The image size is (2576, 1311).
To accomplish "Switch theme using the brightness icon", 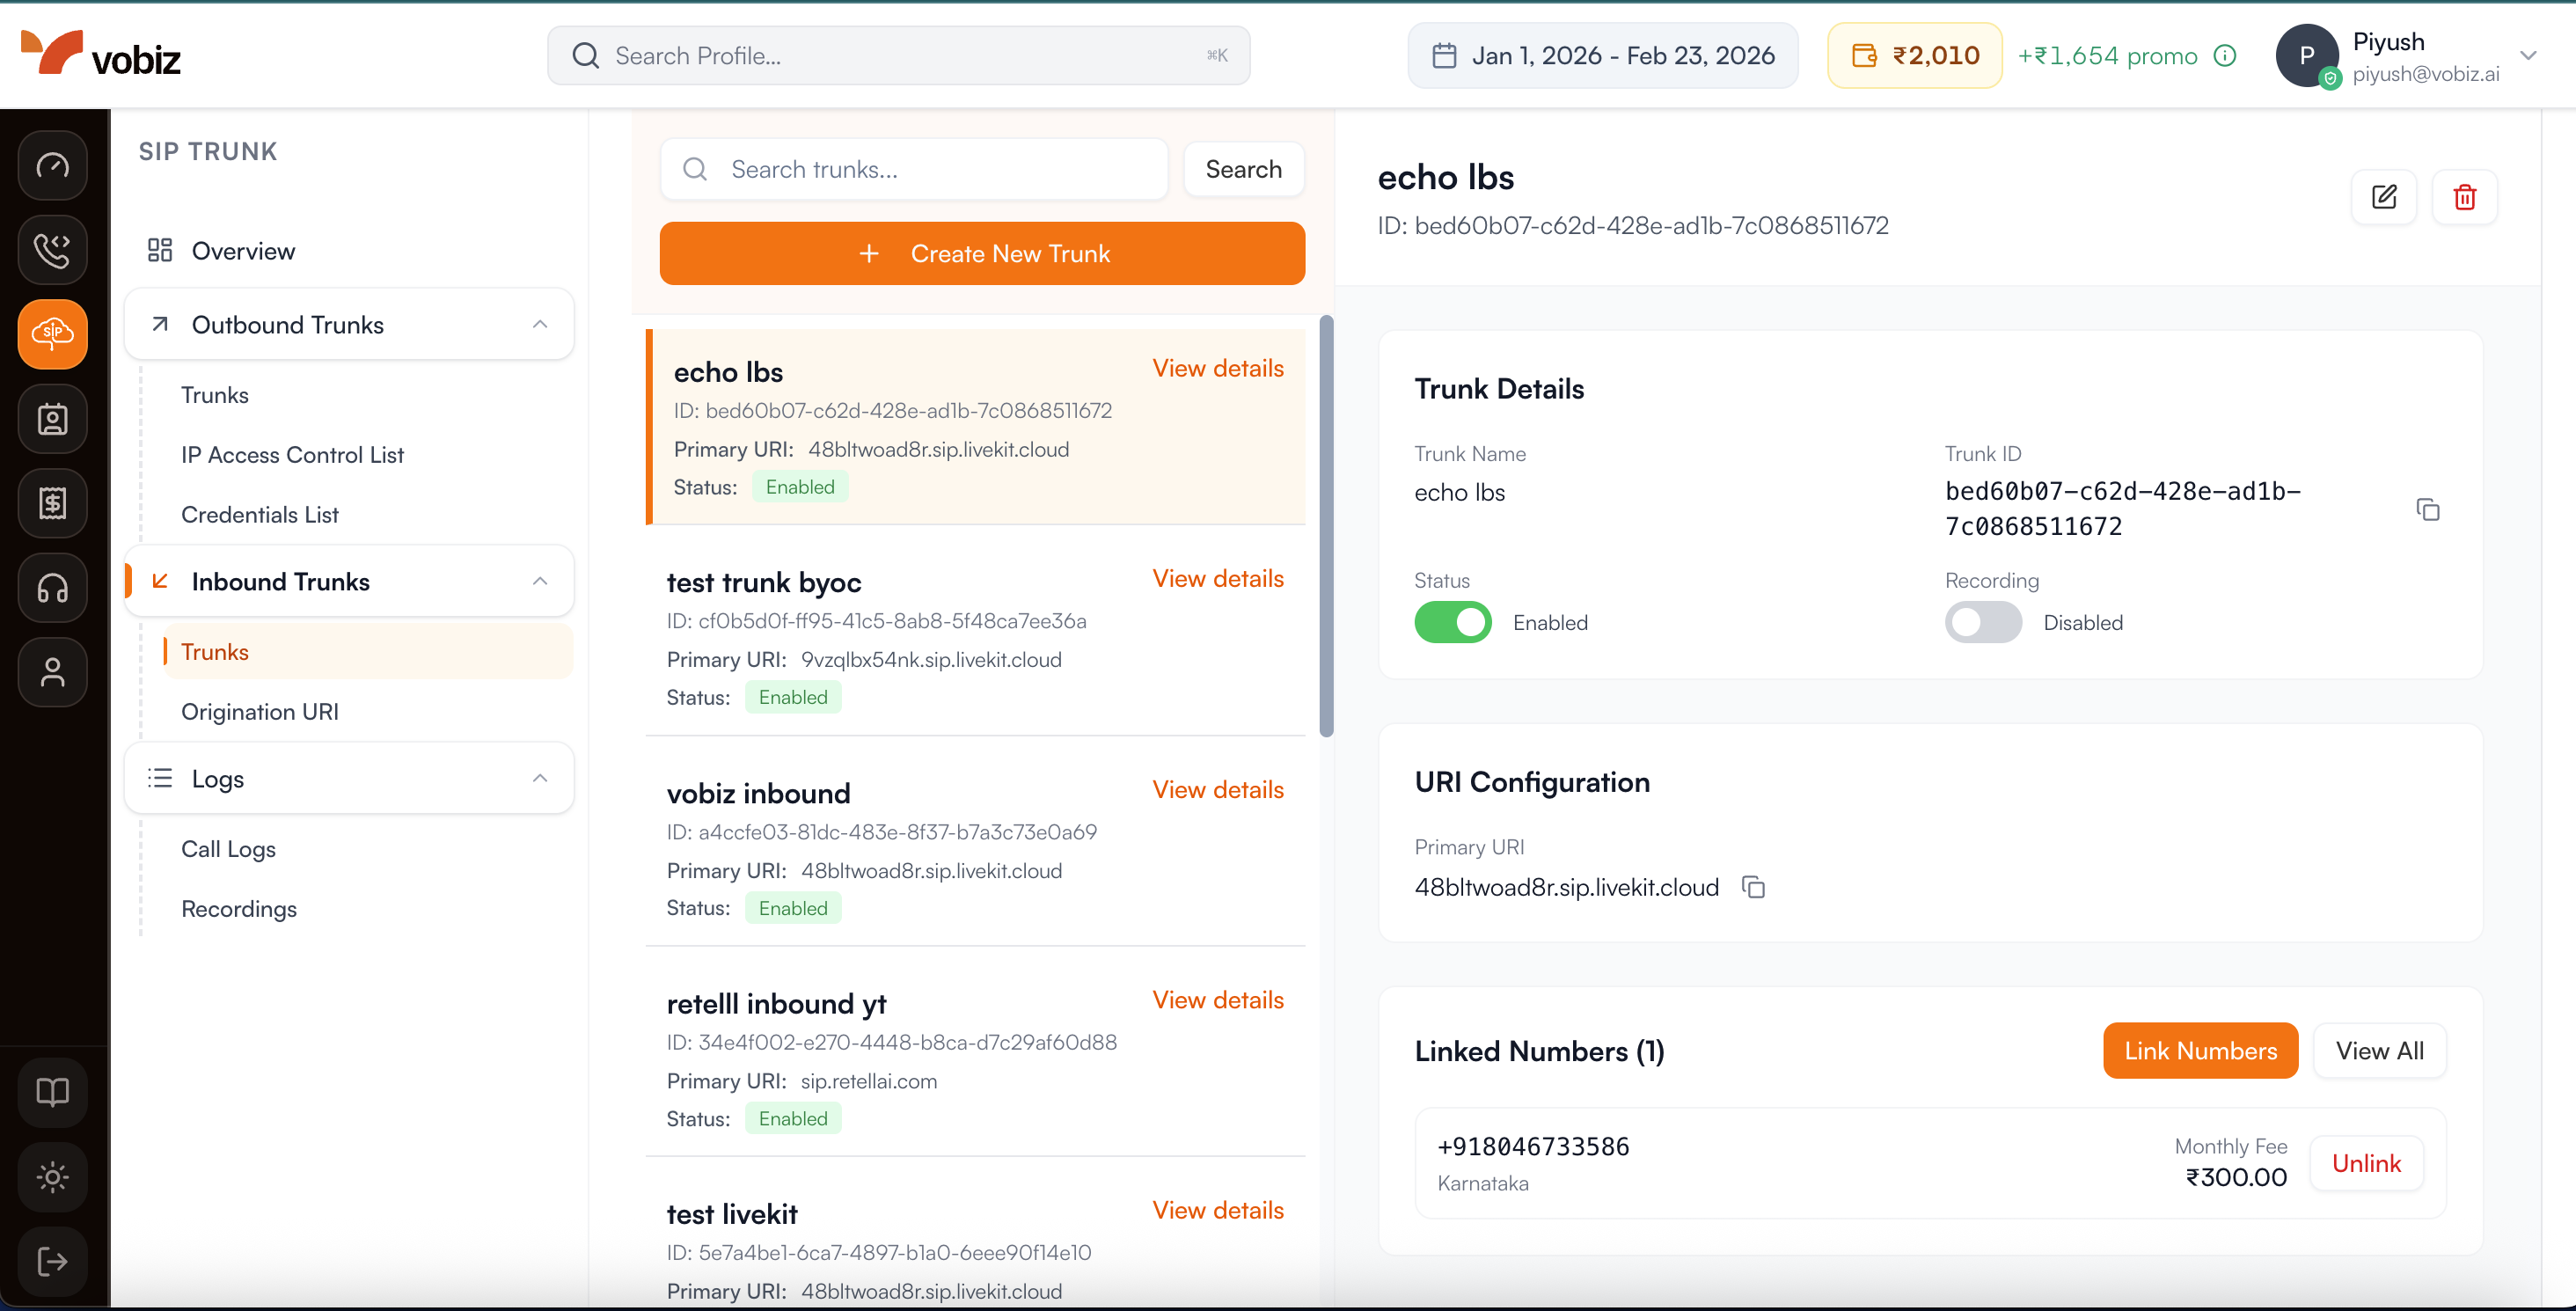I will (51, 1177).
